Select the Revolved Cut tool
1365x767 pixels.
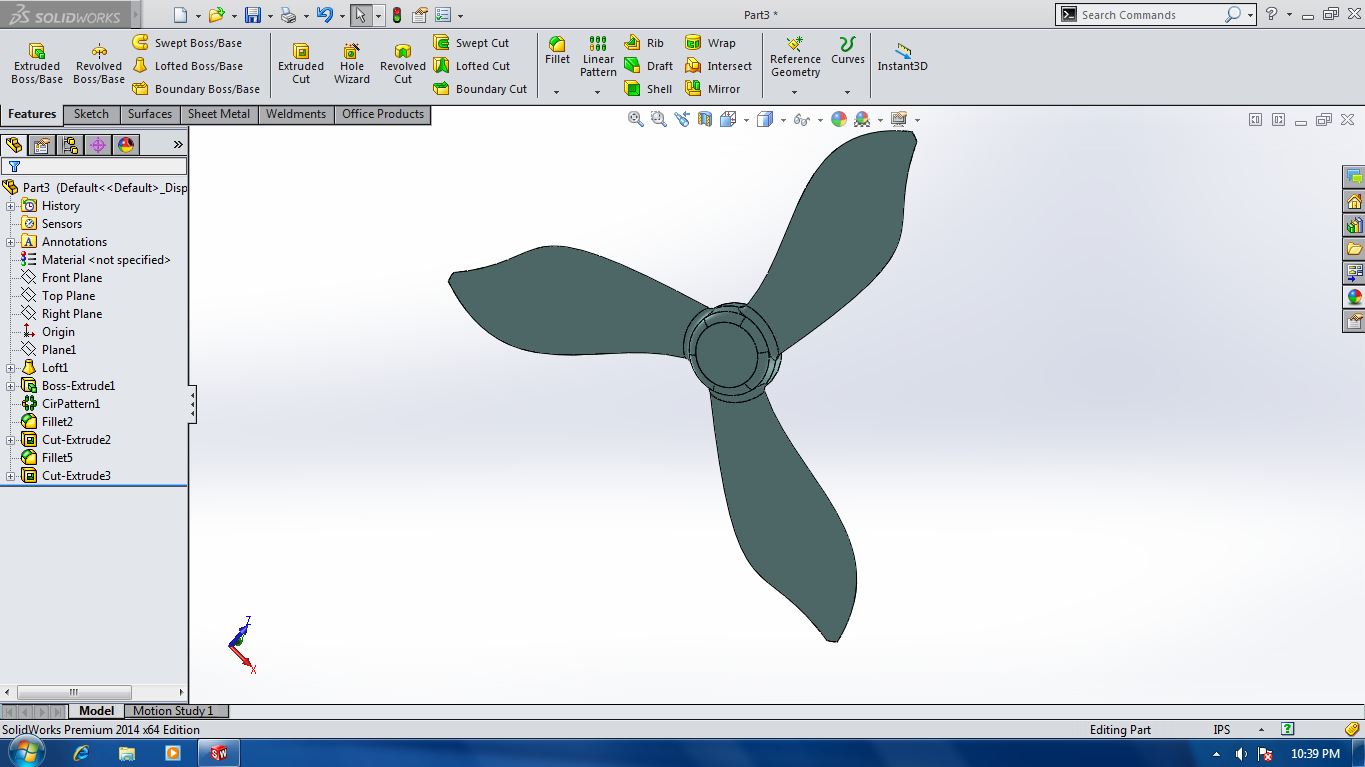tap(403, 64)
